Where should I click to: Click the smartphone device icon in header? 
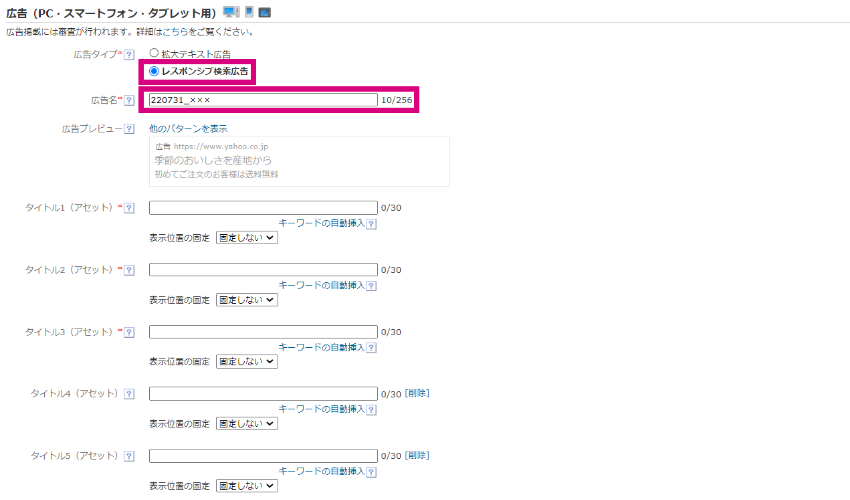point(249,12)
